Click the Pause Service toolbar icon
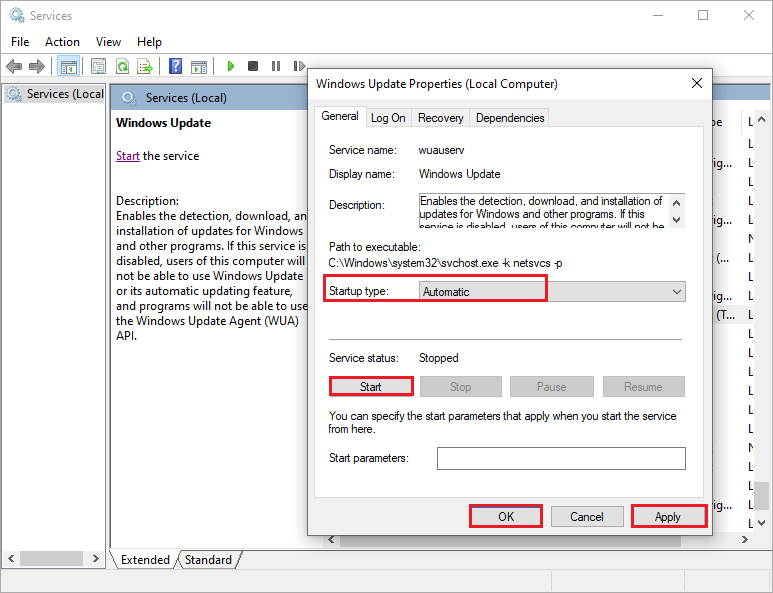 click(x=276, y=66)
